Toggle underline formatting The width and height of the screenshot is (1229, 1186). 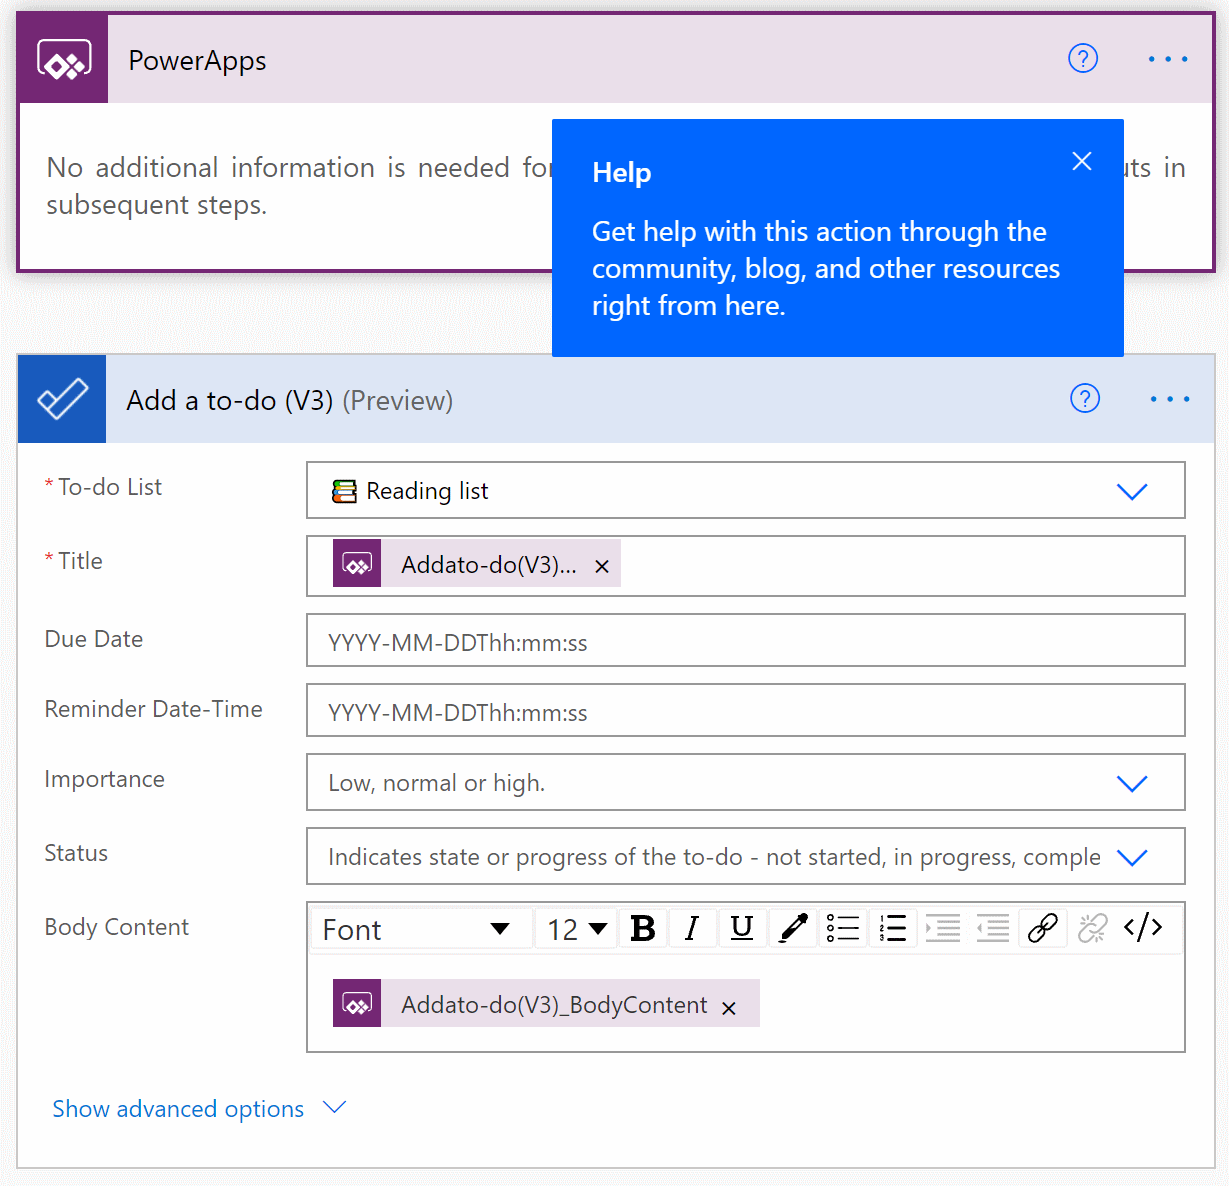(742, 928)
